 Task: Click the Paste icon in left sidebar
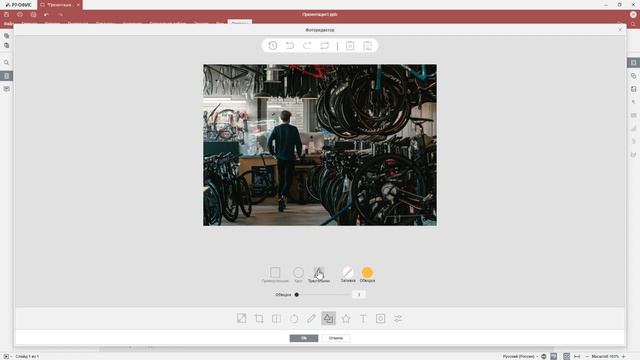[x=7, y=45]
